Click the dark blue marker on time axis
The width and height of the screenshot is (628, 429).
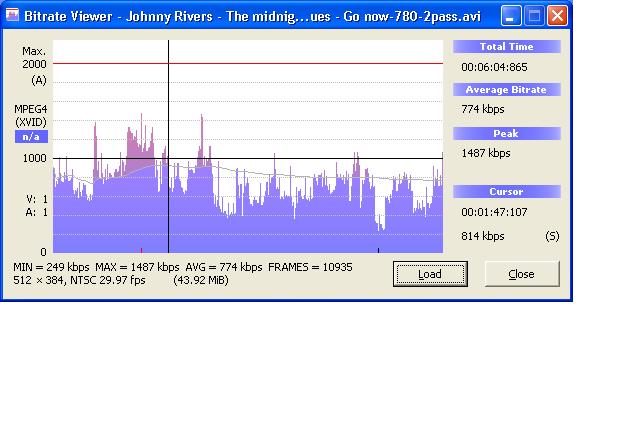tap(378, 250)
